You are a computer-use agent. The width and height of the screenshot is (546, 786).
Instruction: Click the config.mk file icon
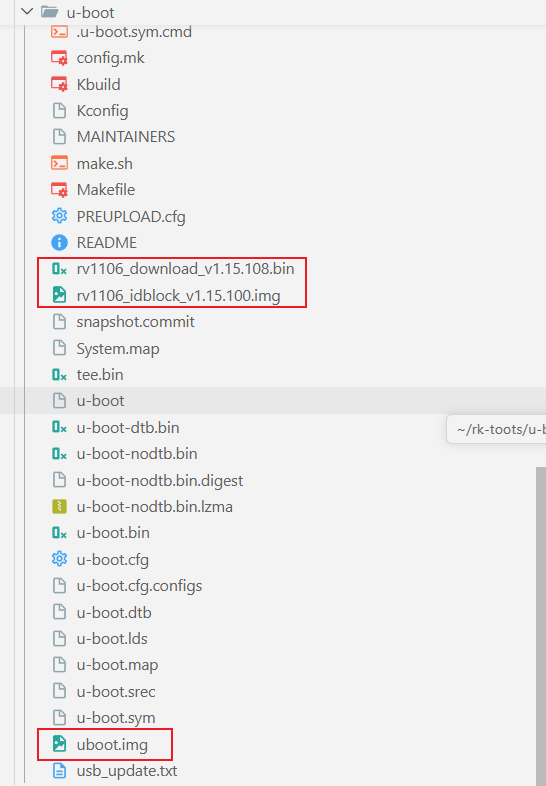(x=59, y=58)
